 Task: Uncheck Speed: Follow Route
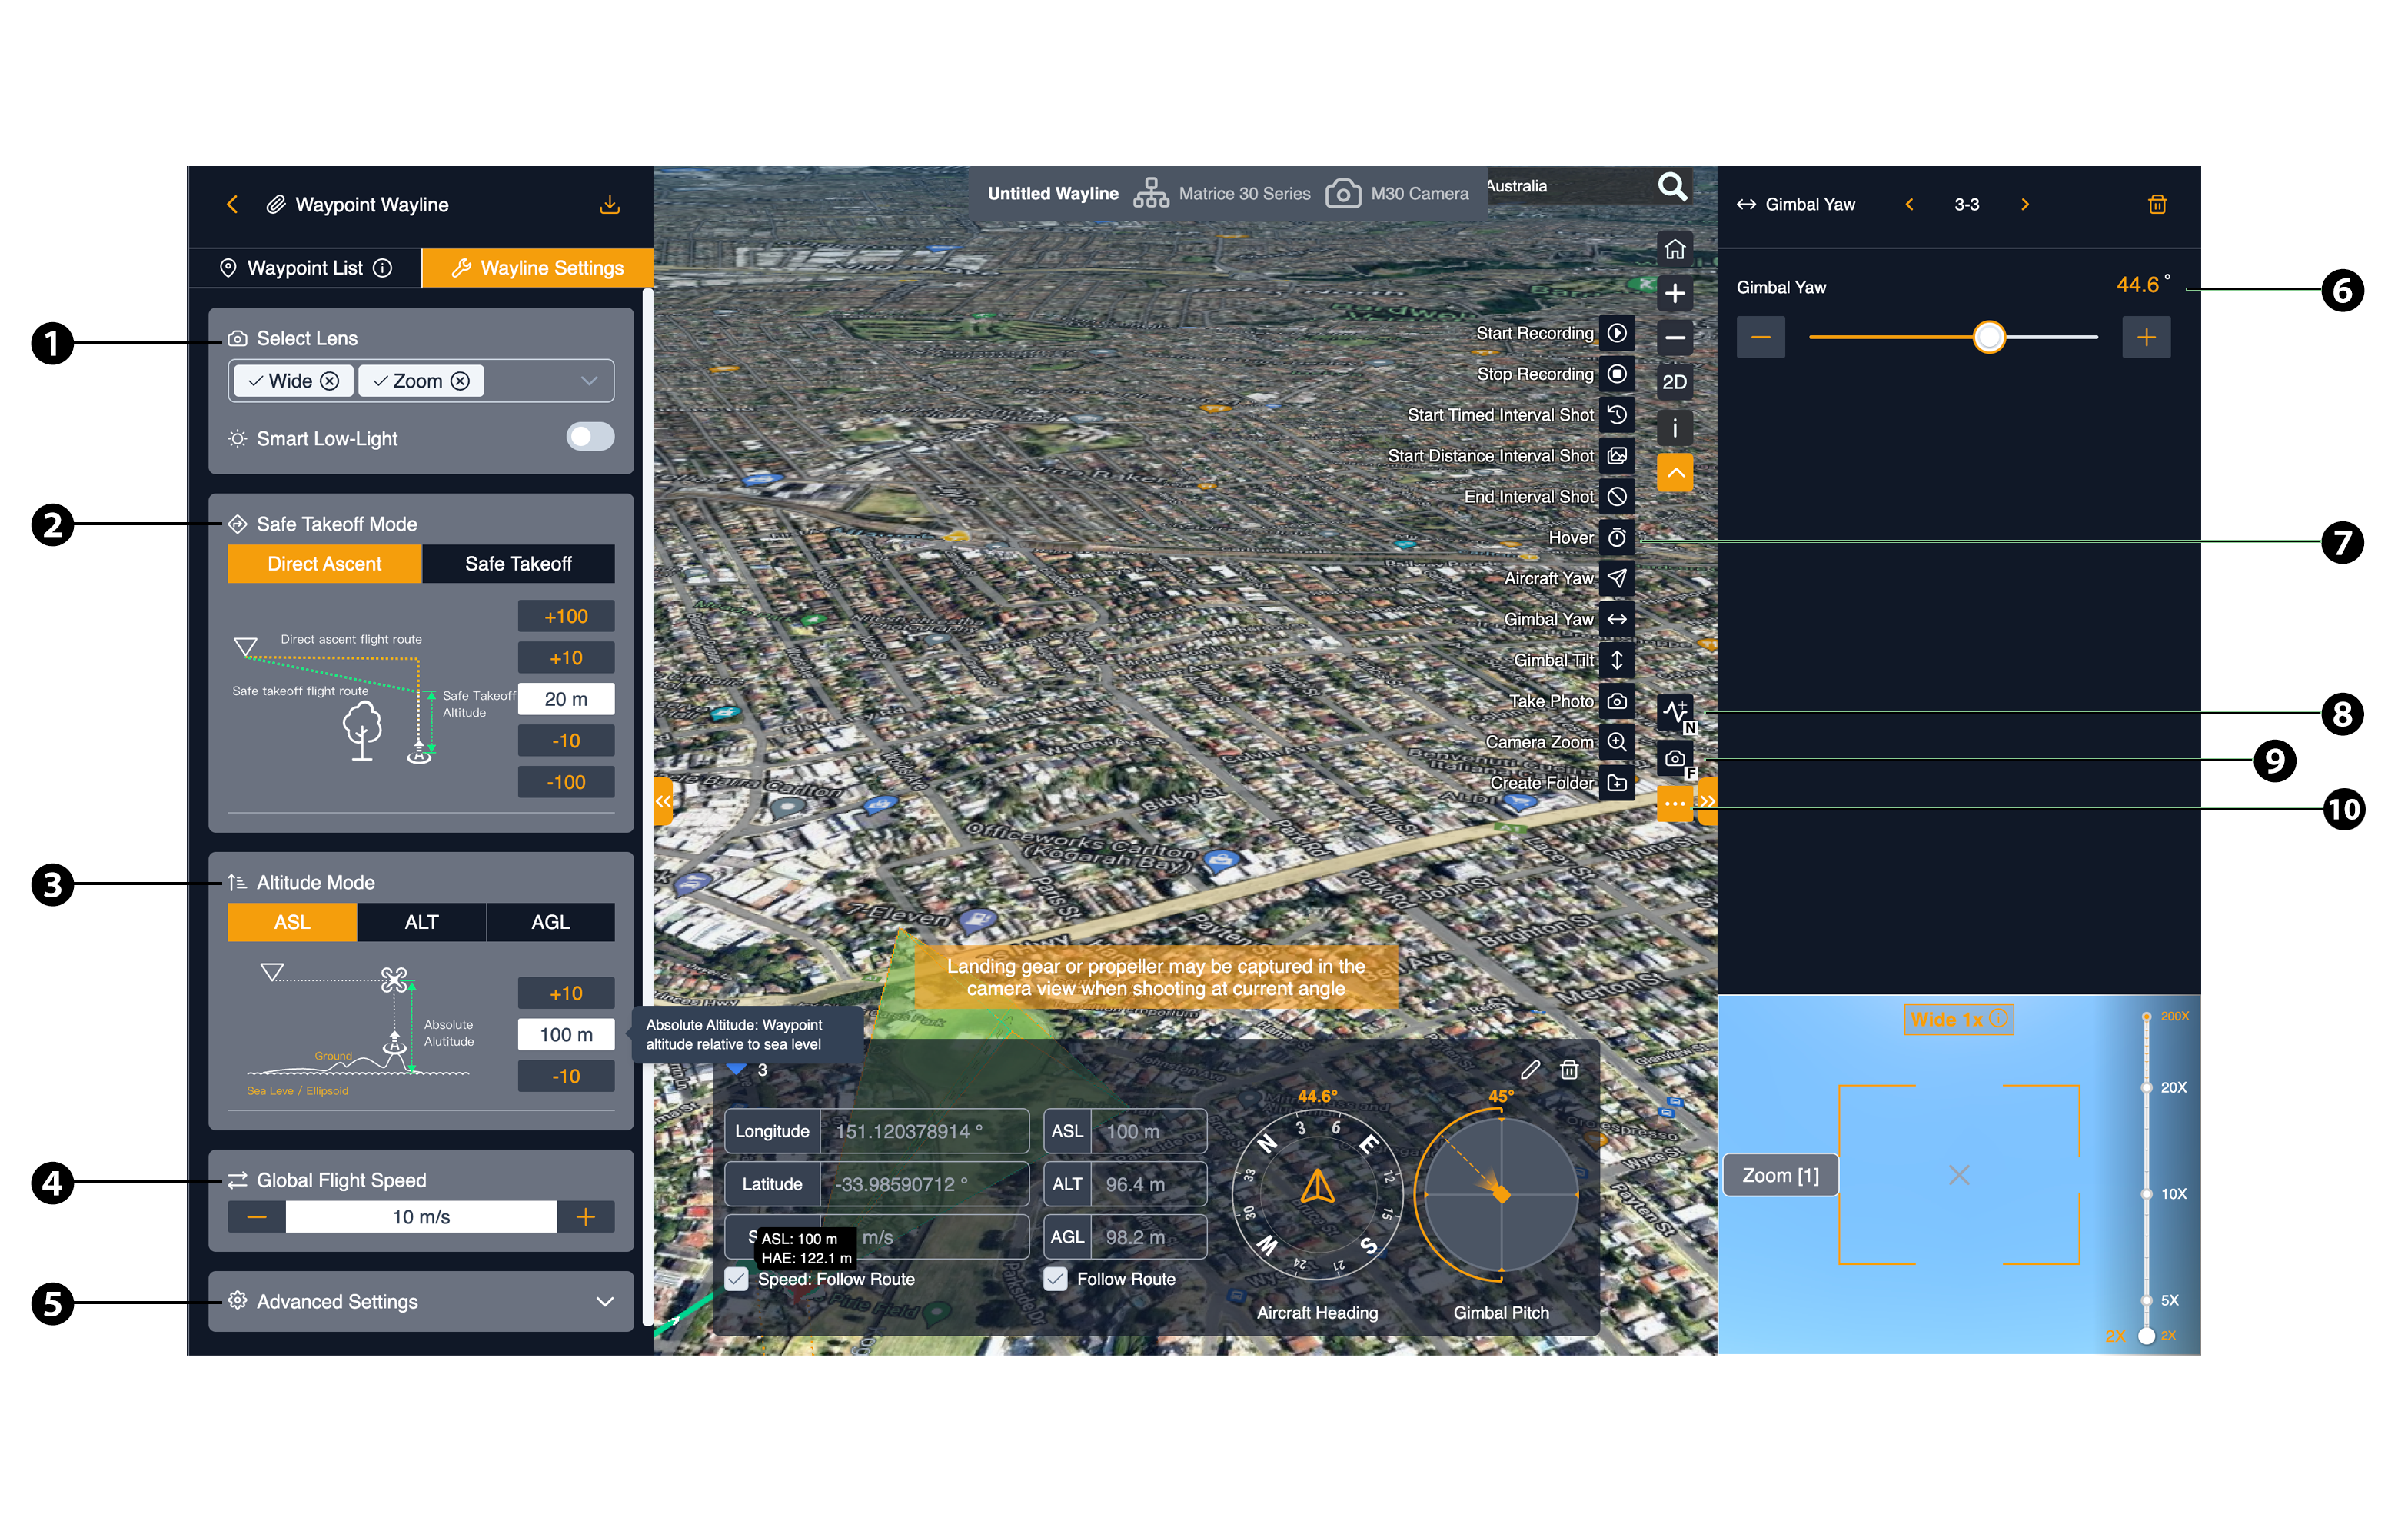738,1279
